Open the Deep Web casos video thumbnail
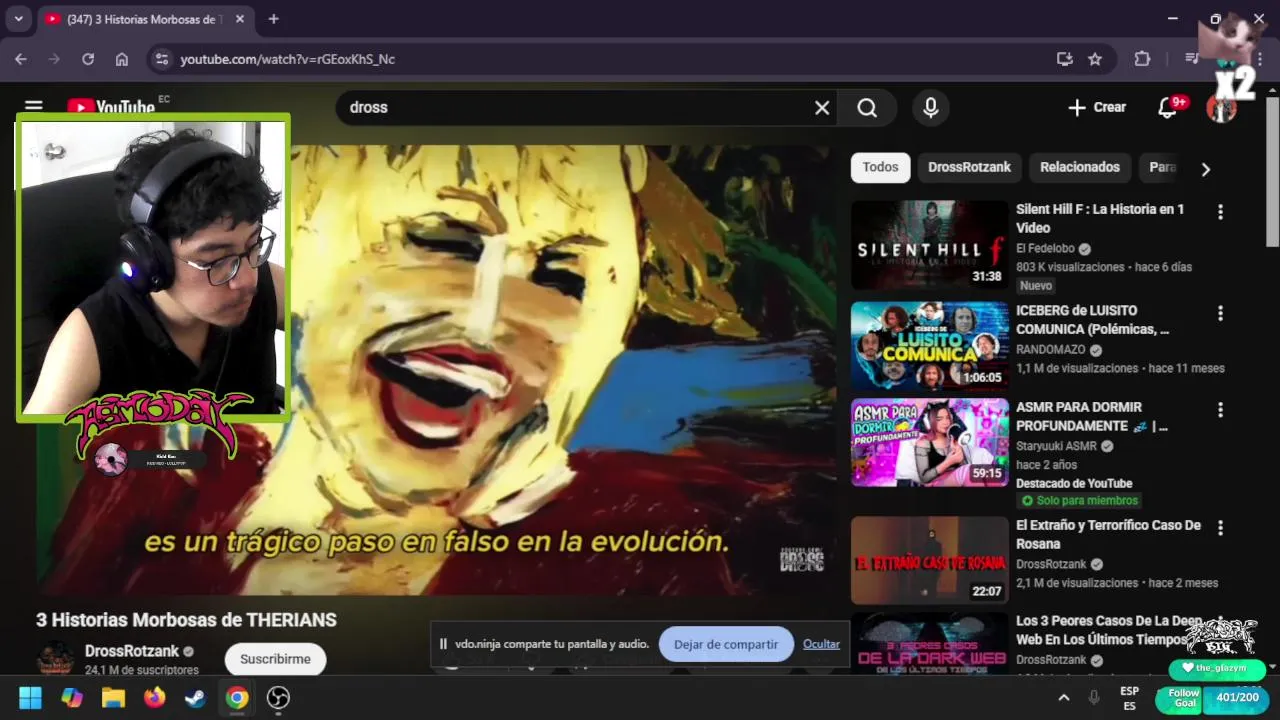Screen dimensions: 1280x720 tap(930, 643)
